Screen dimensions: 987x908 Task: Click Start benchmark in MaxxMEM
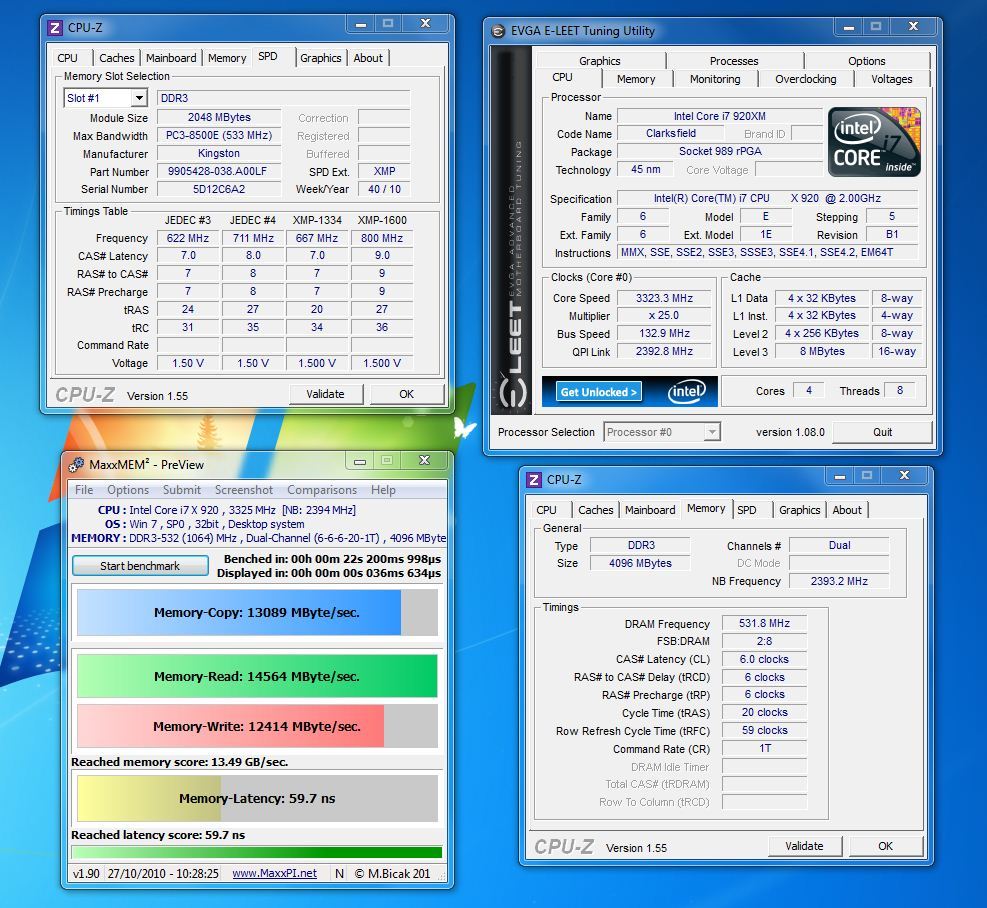(140, 565)
